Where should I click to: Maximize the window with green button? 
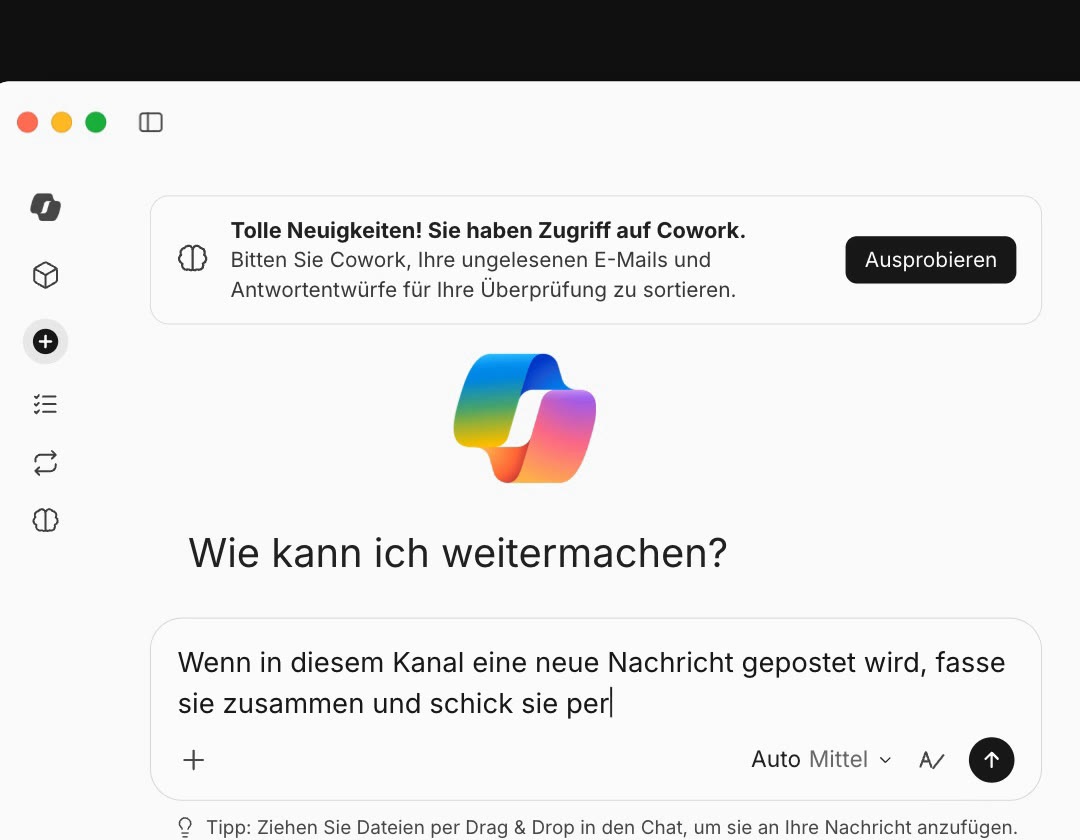(96, 123)
